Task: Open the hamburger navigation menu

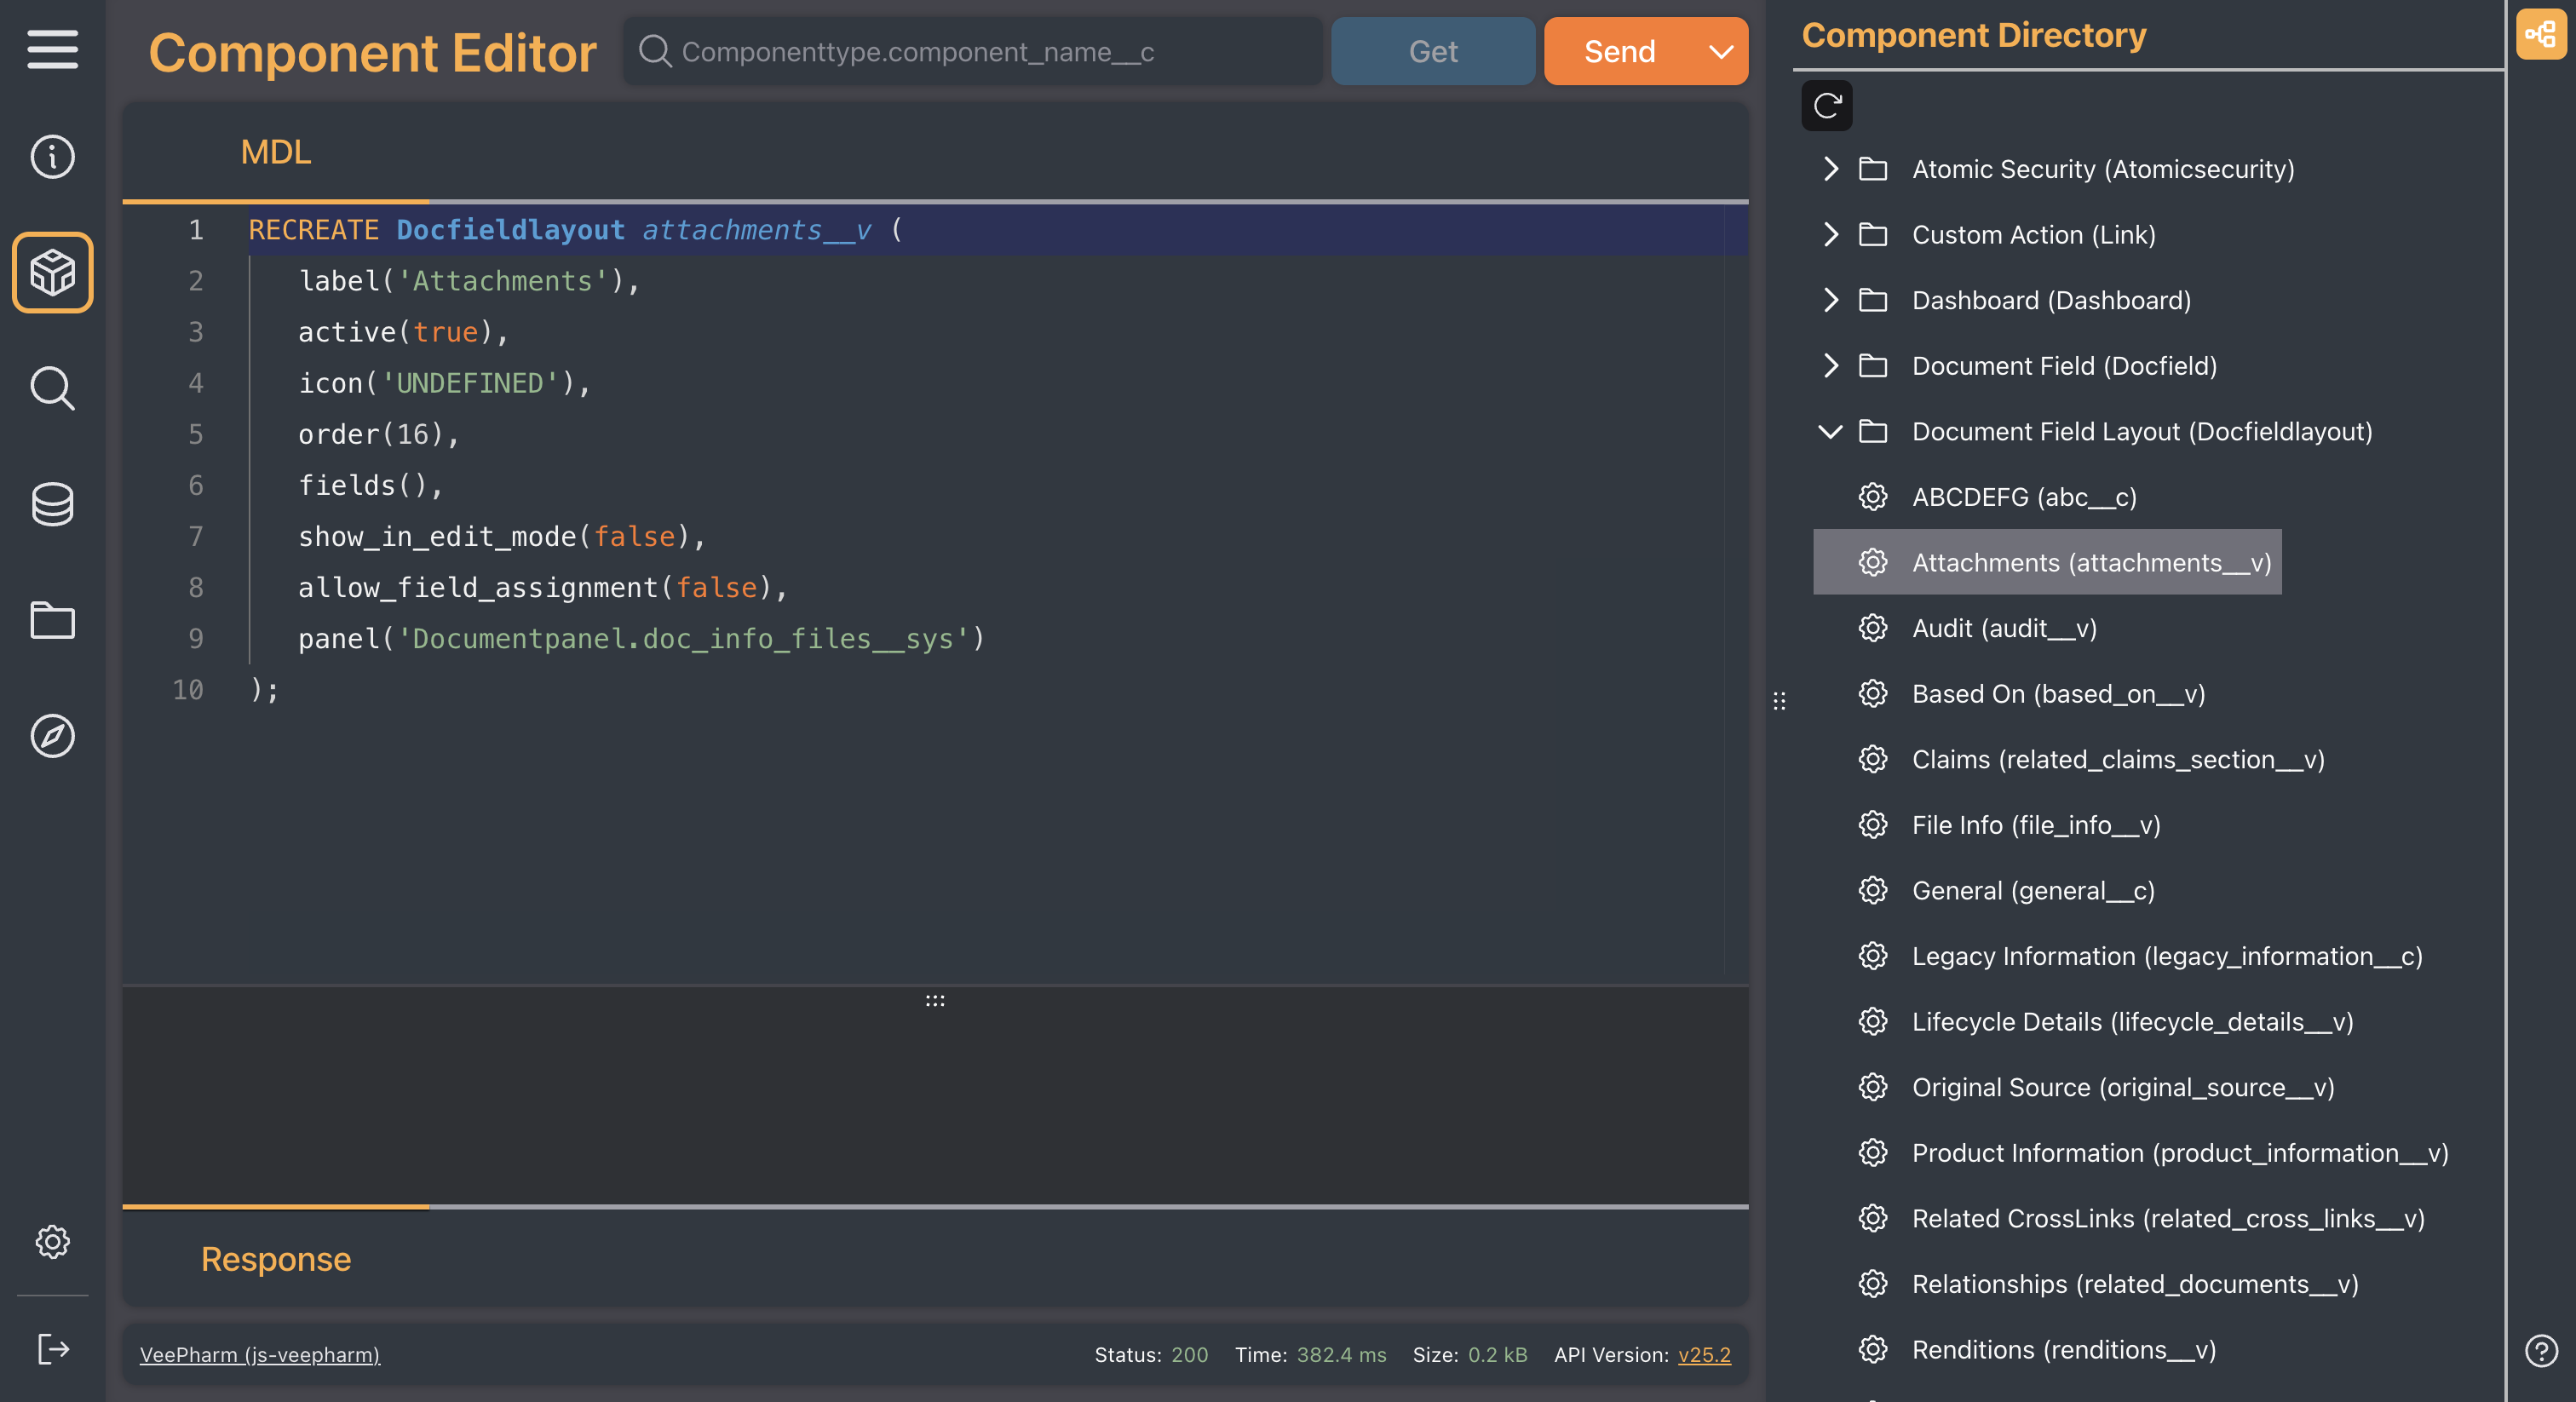Action: coord(52,49)
